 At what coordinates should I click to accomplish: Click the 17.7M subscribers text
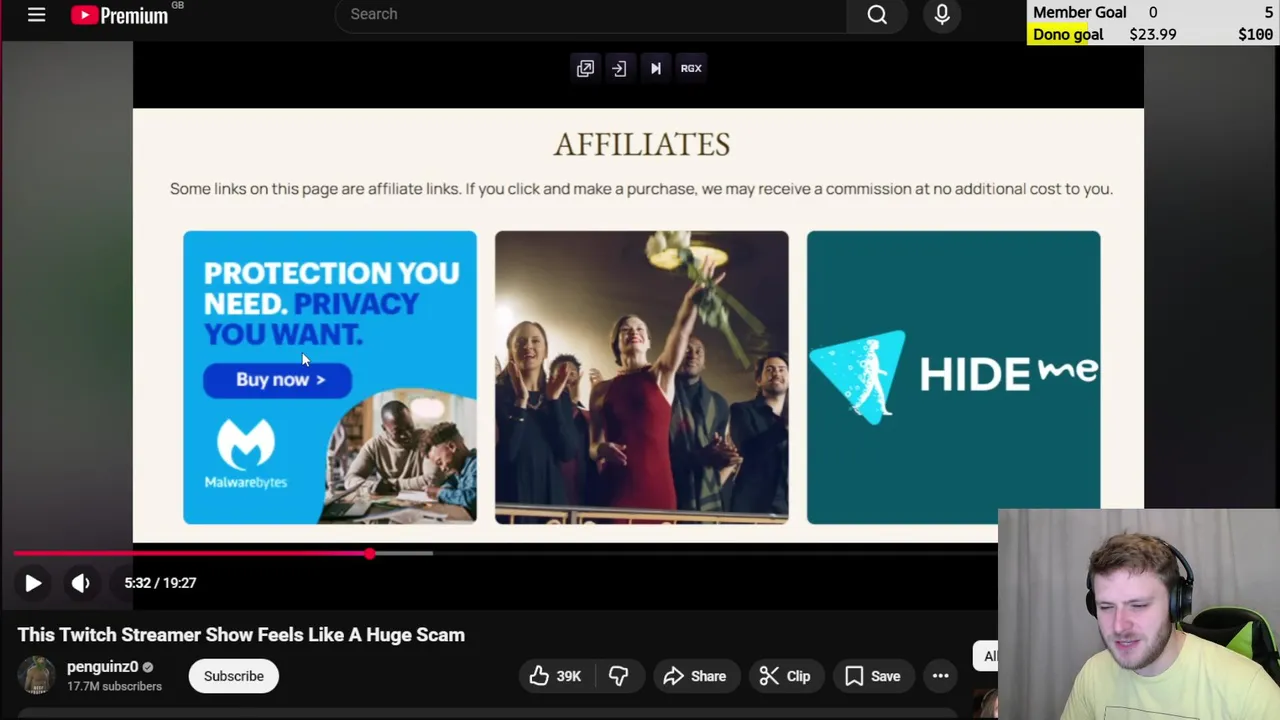pos(114,687)
